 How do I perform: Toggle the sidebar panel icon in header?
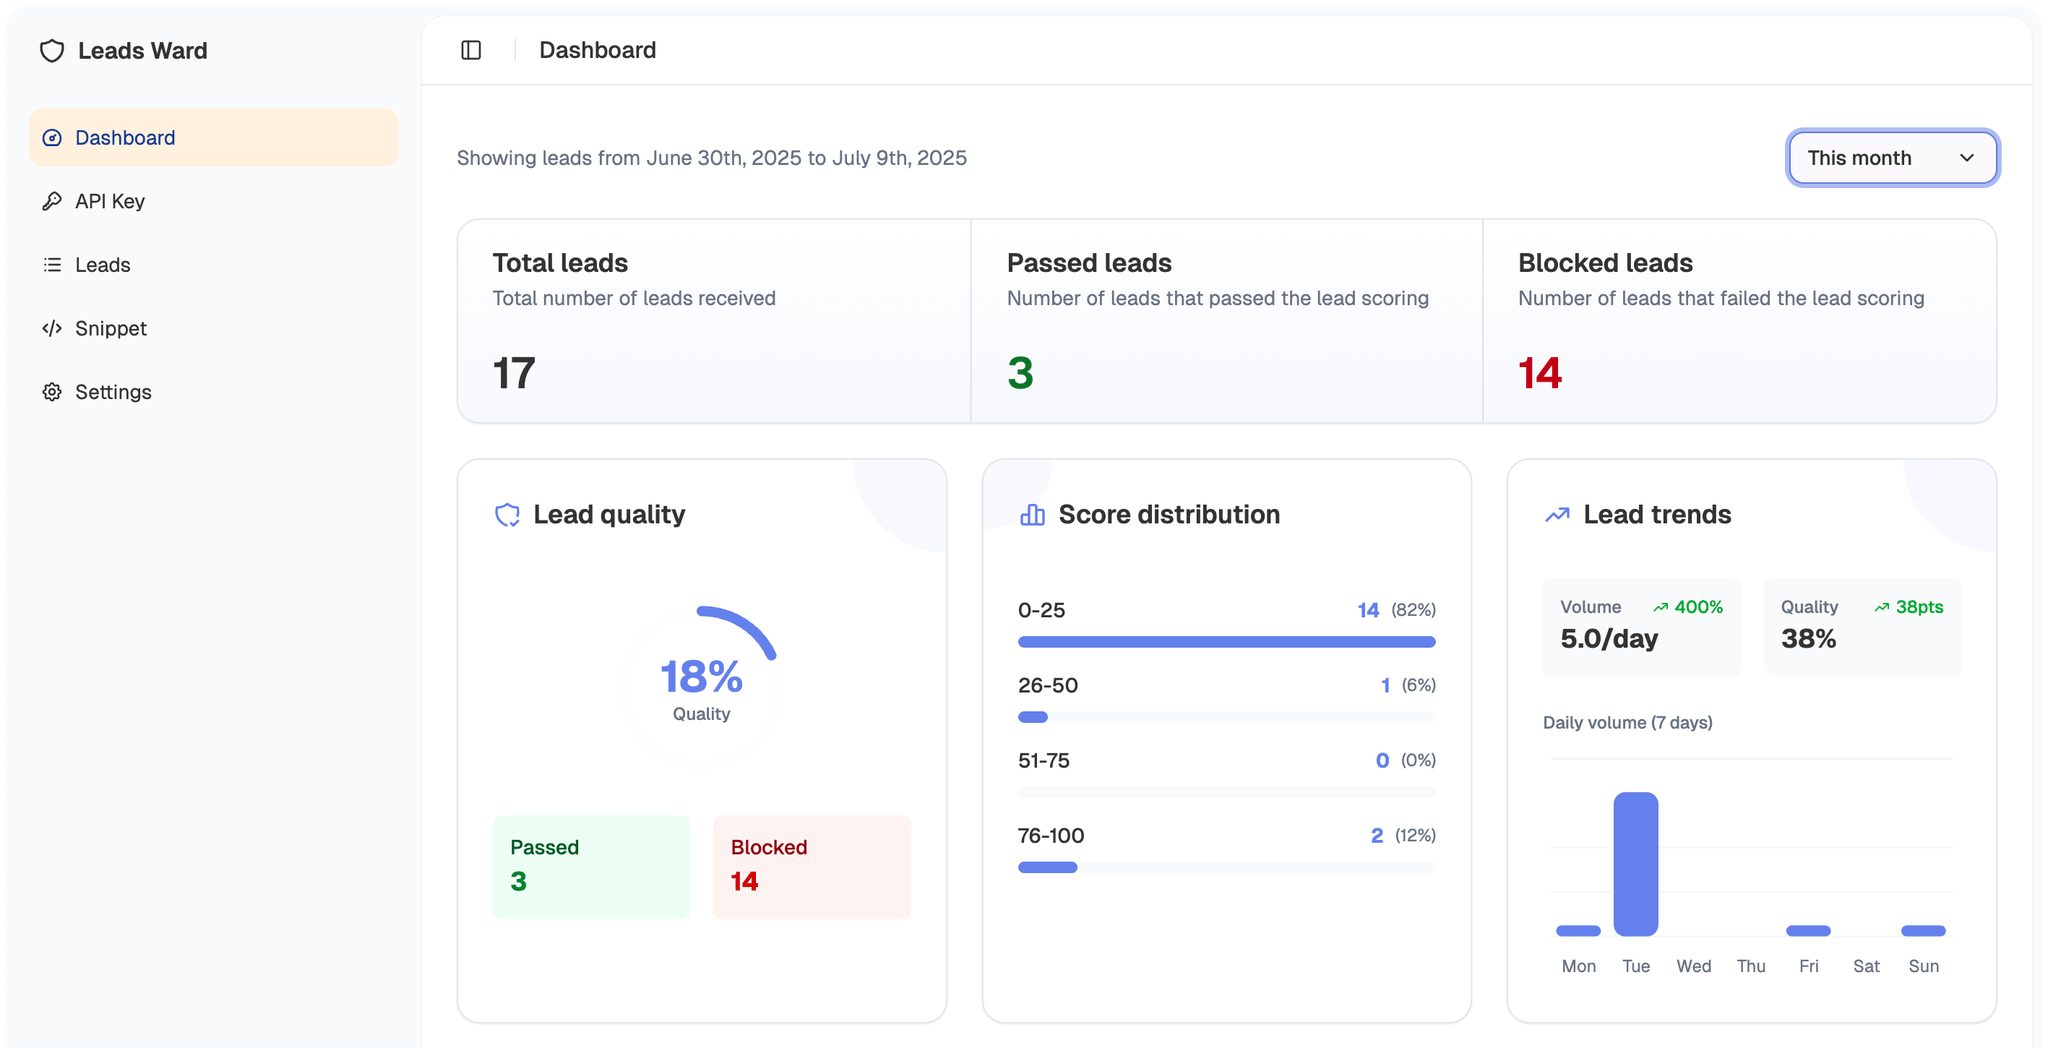coord(471,50)
